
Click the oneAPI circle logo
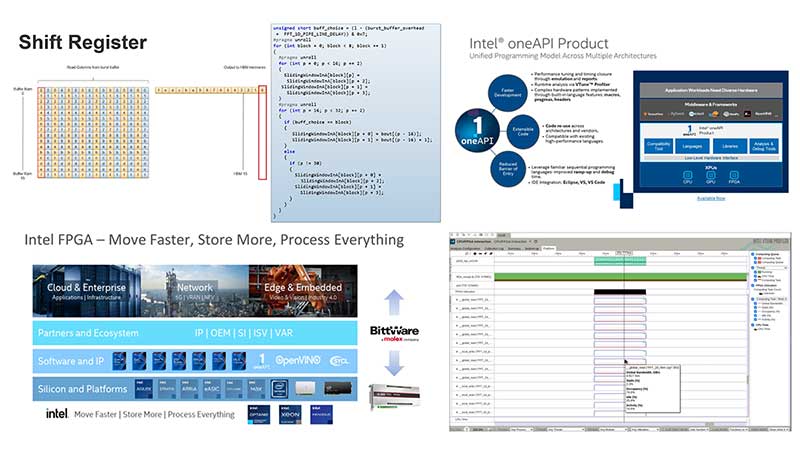coord(477,131)
